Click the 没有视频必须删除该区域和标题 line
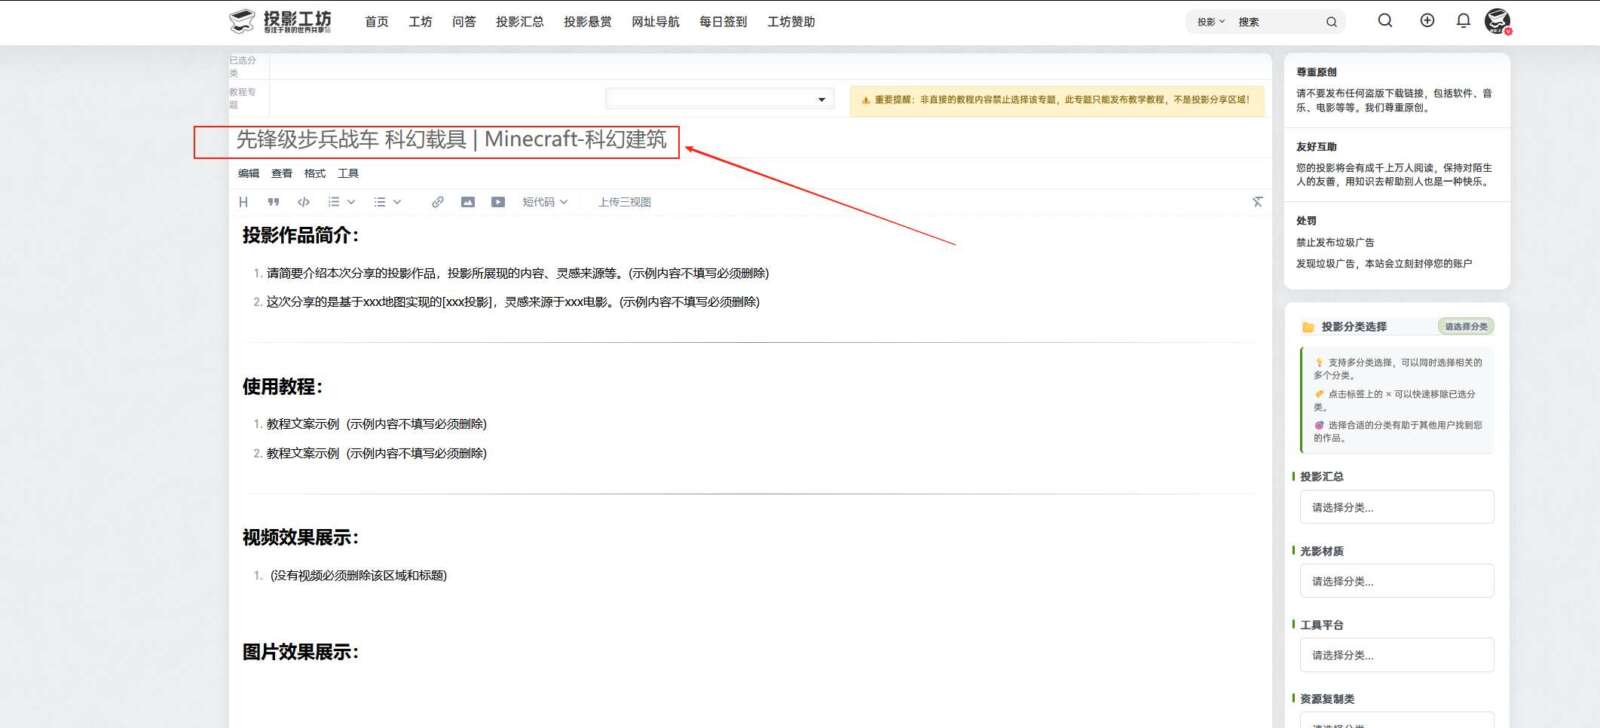Screen dimensions: 1600x728 click(x=358, y=575)
